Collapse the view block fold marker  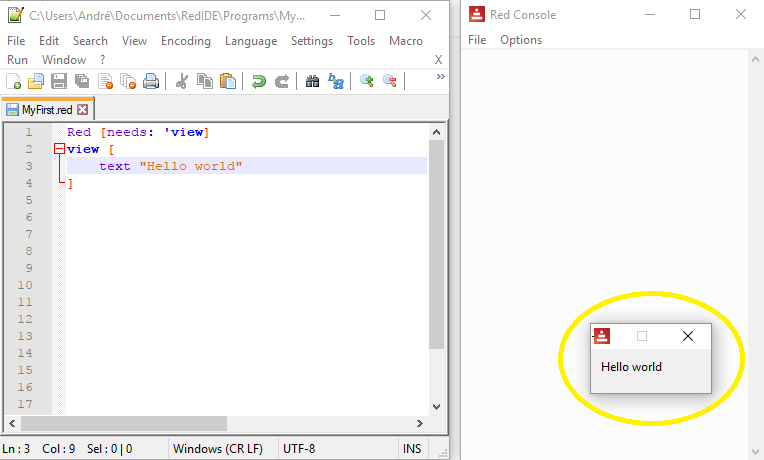pyautogui.click(x=59, y=149)
